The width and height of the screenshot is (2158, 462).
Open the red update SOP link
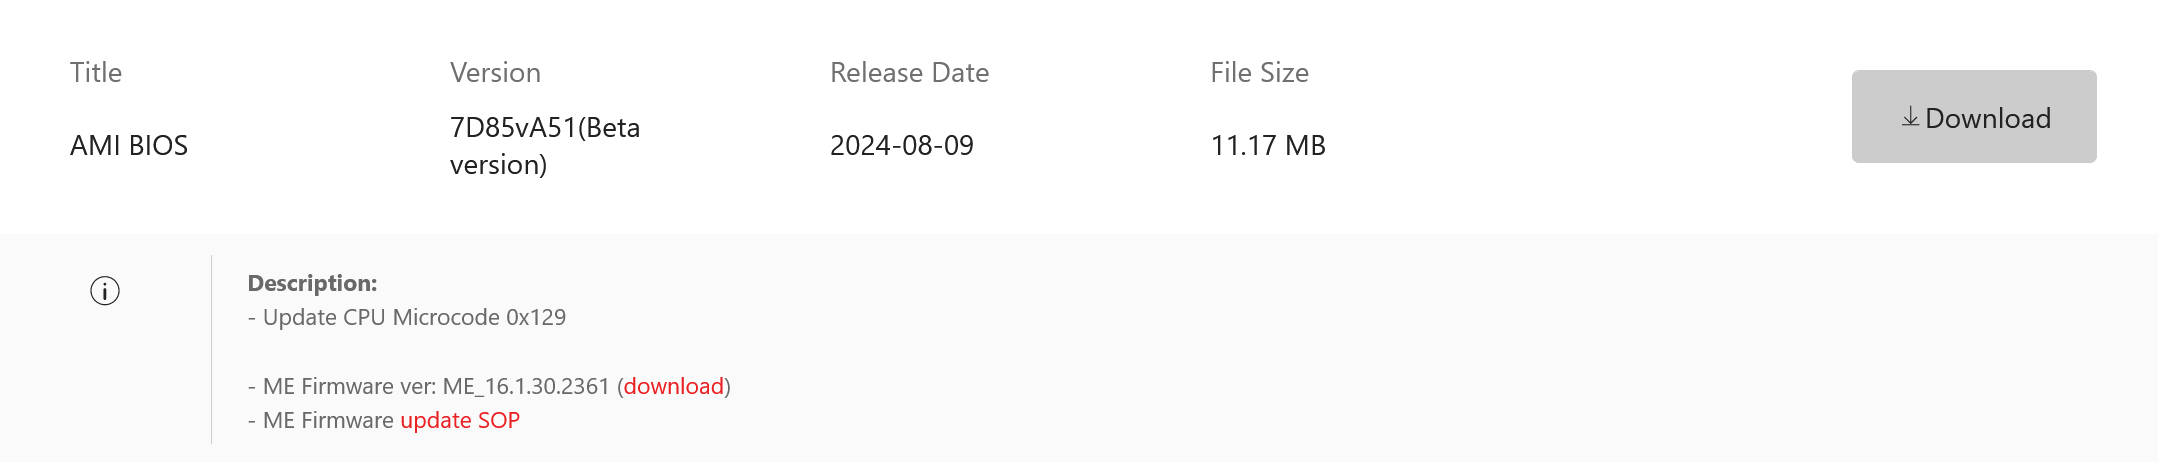coord(460,420)
